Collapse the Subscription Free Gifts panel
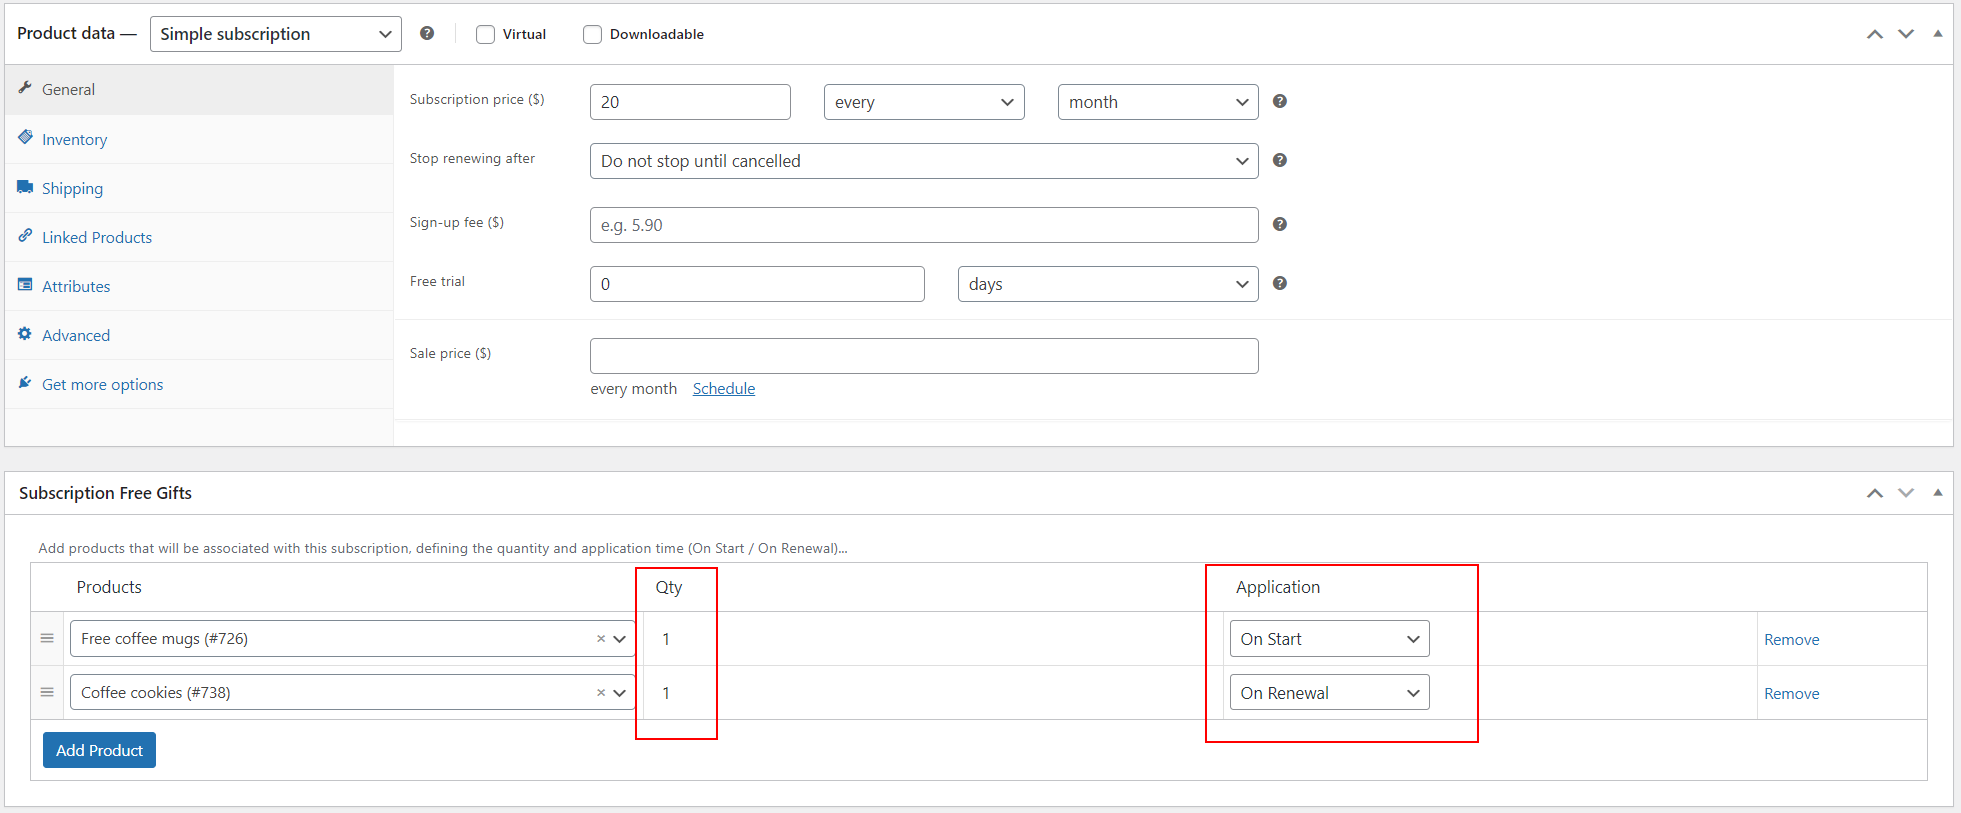Image resolution: width=1961 pixels, height=813 pixels. (x=1938, y=492)
